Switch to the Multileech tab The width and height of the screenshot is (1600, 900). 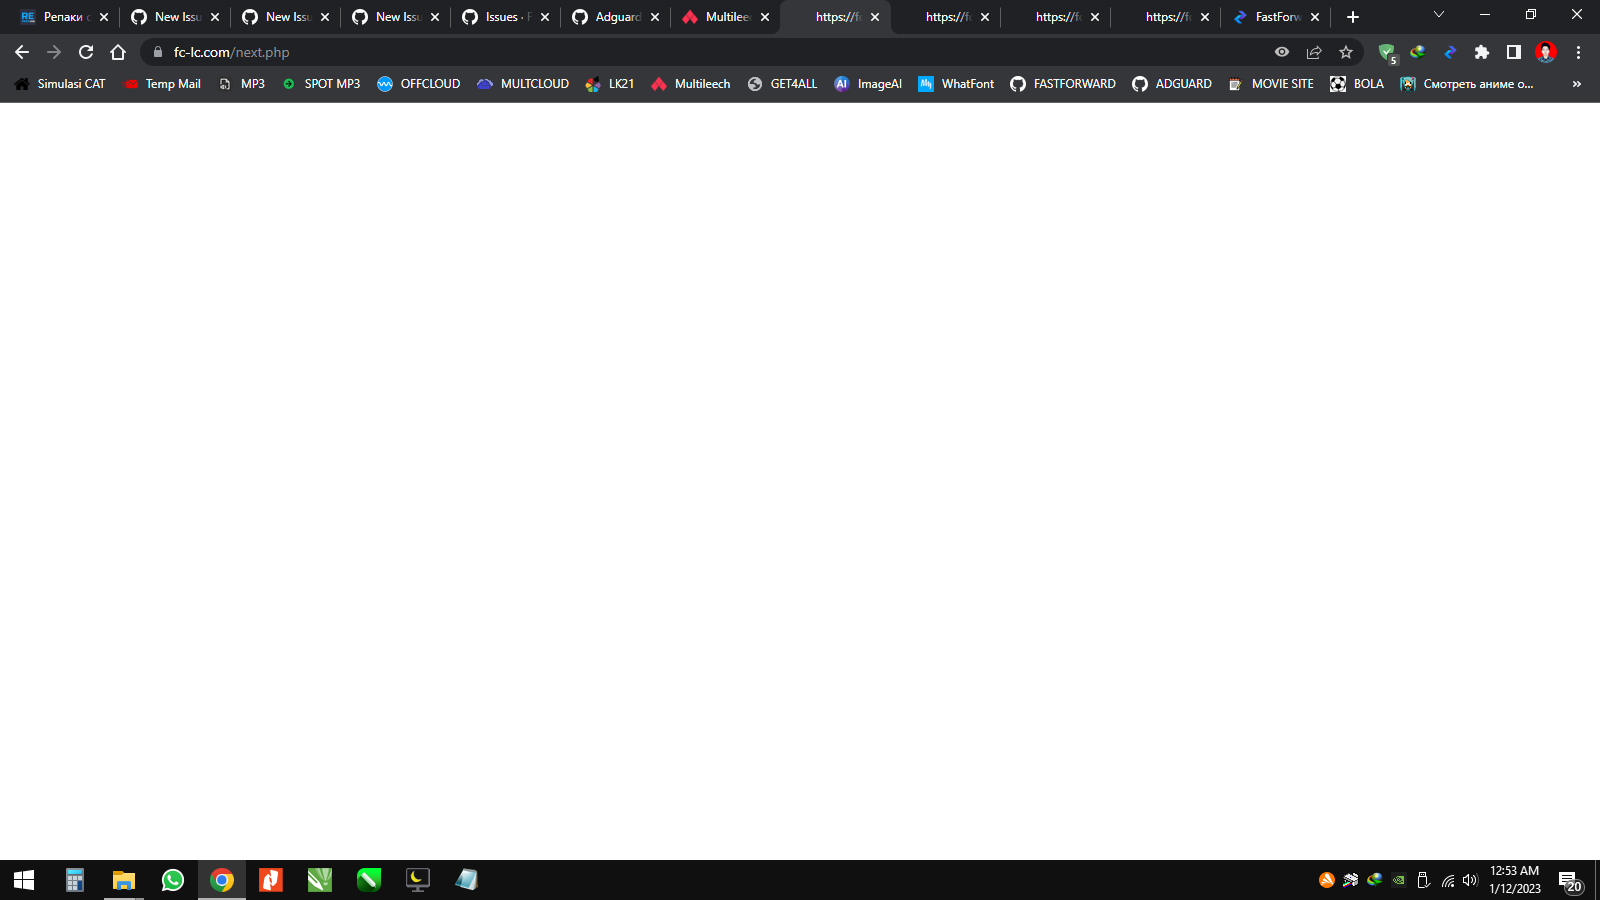(720, 16)
